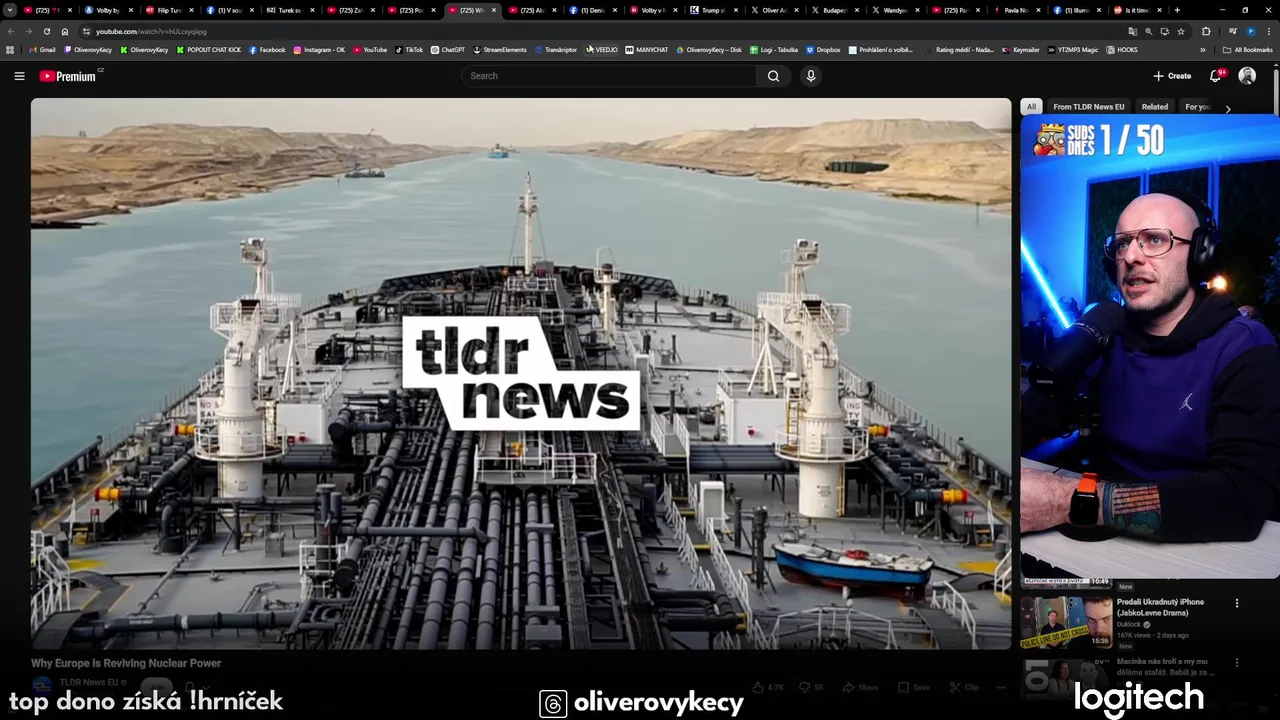Open the Dropbox bookmark
This screenshot has height=720, width=1280.
[x=823, y=50]
